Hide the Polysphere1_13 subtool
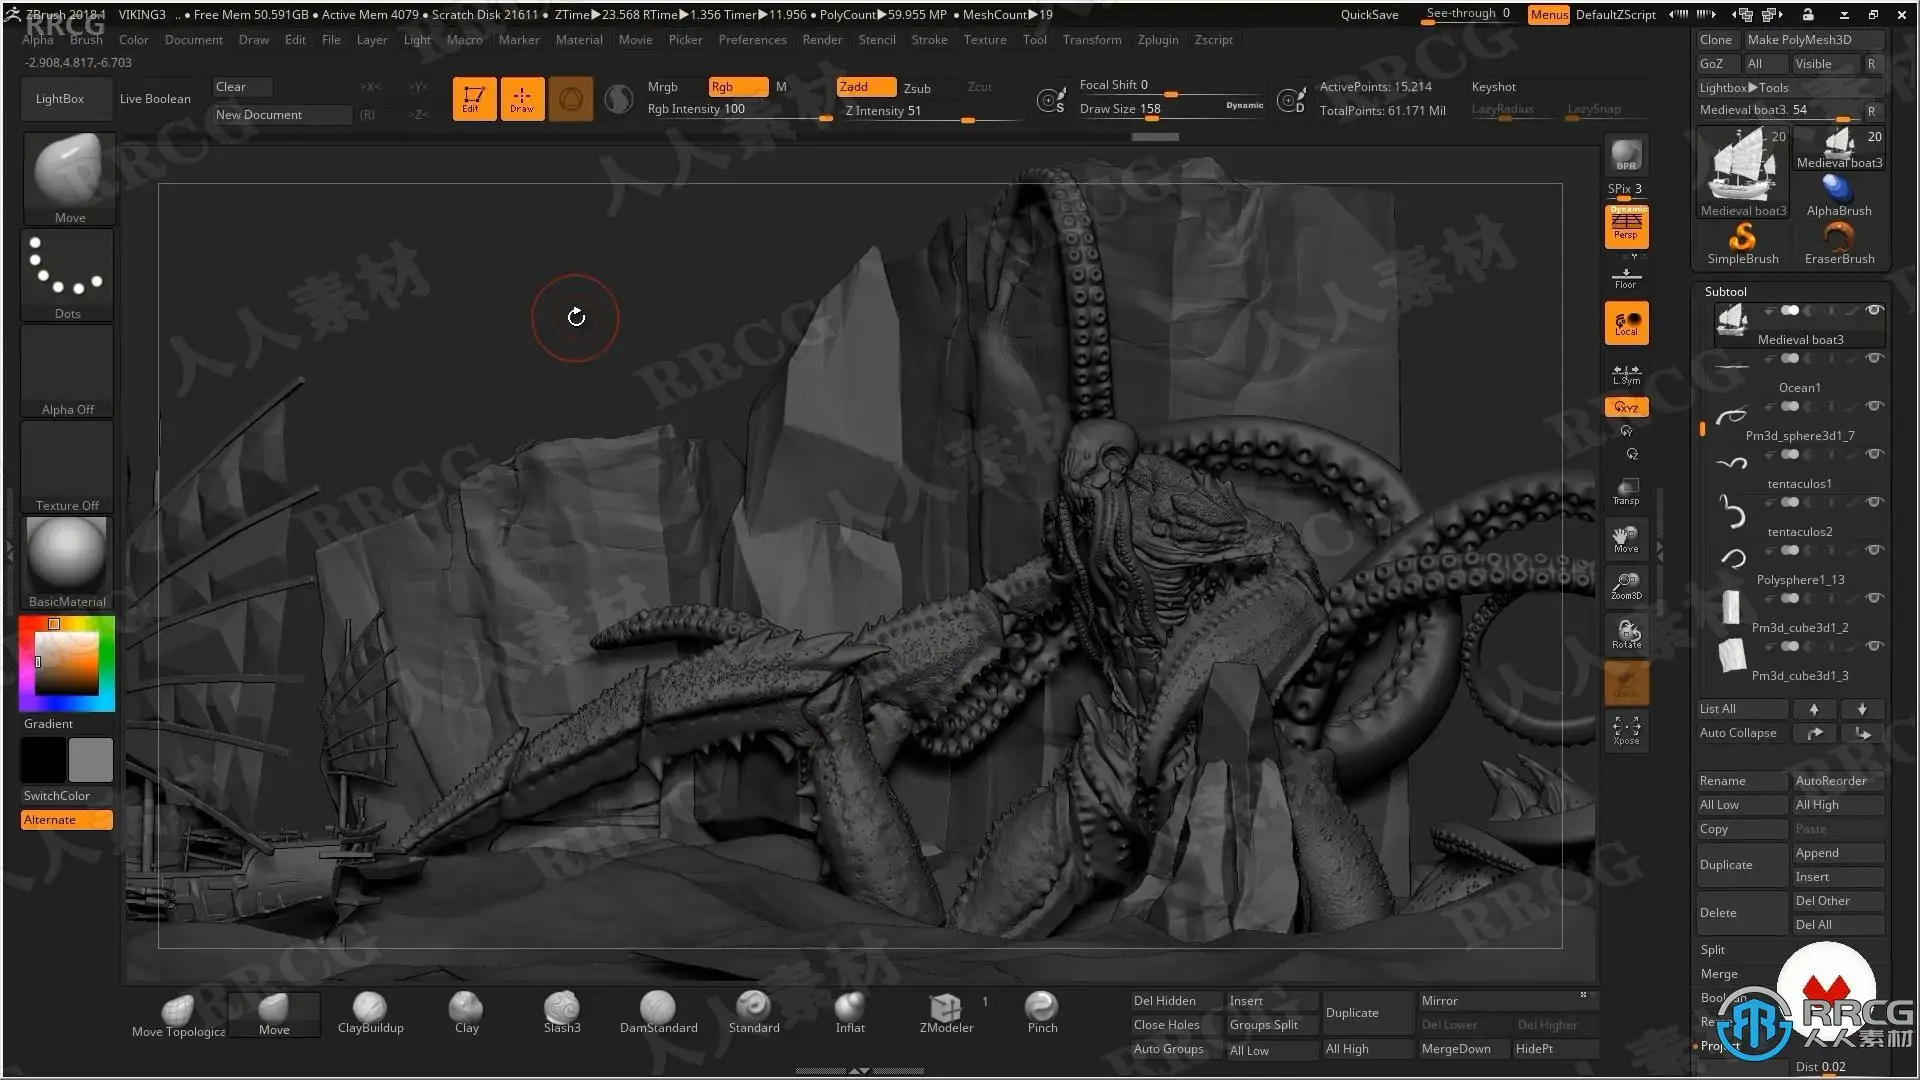The height and width of the screenshot is (1080, 1920). pos(1875,550)
